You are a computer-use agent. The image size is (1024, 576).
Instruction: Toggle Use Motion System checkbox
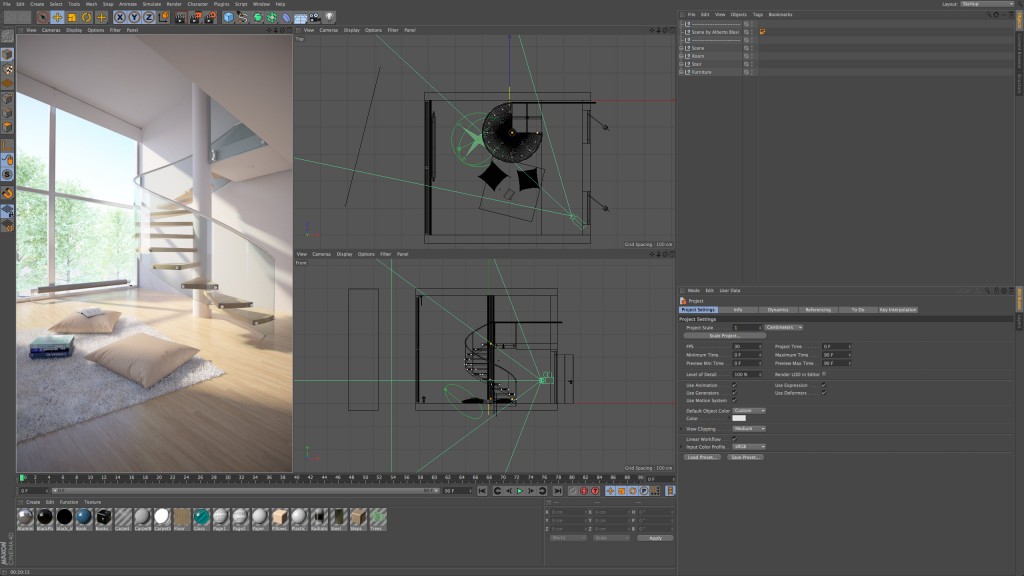(734, 400)
